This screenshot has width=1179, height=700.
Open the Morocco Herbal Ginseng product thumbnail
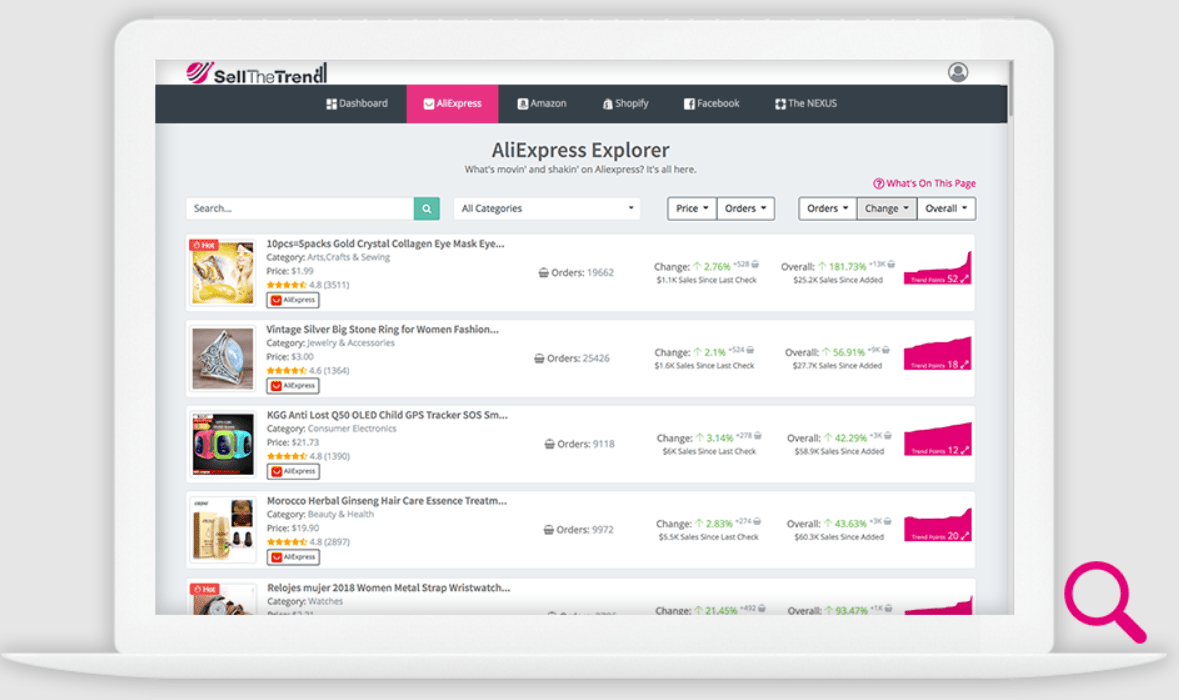(223, 529)
